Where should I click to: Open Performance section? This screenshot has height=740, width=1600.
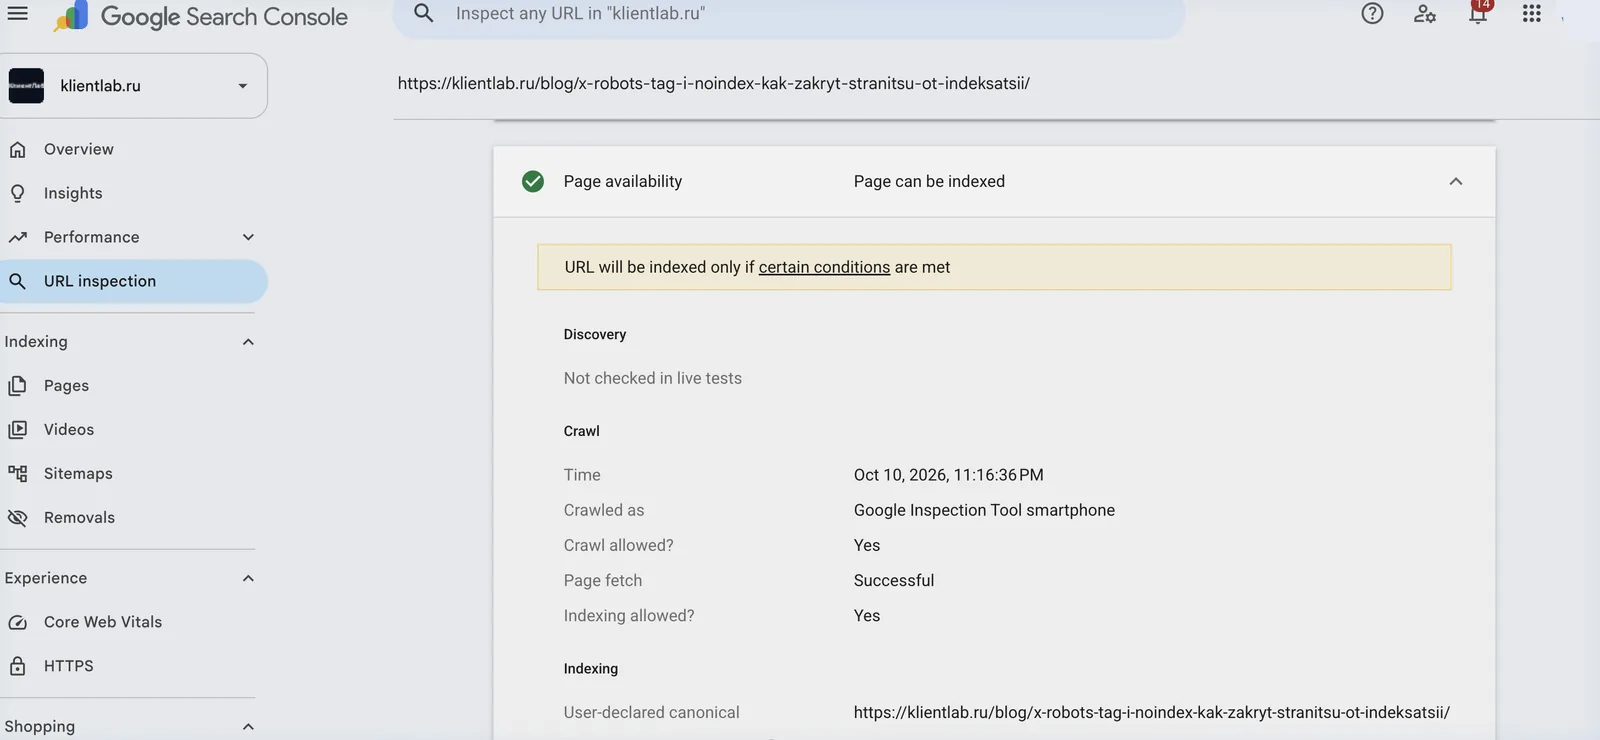click(92, 237)
